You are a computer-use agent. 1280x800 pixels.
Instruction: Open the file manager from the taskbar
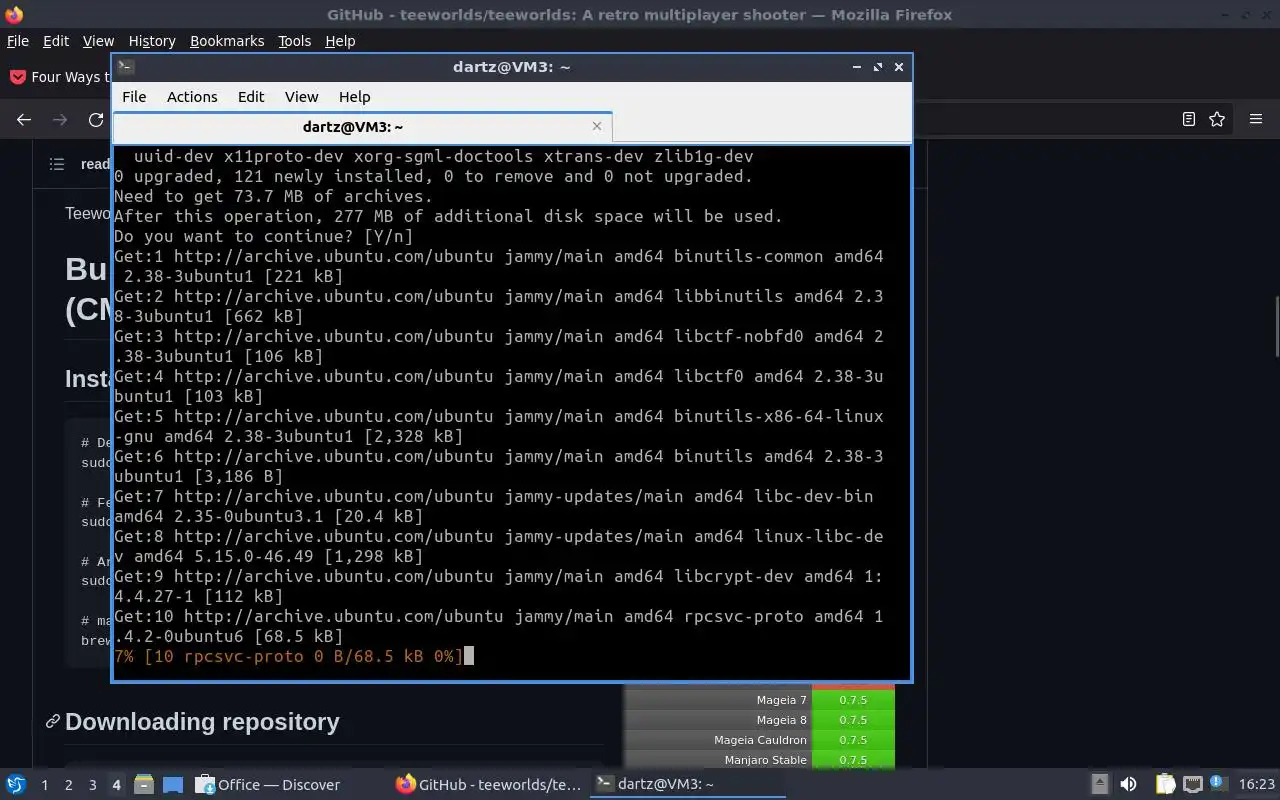pos(143,785)
